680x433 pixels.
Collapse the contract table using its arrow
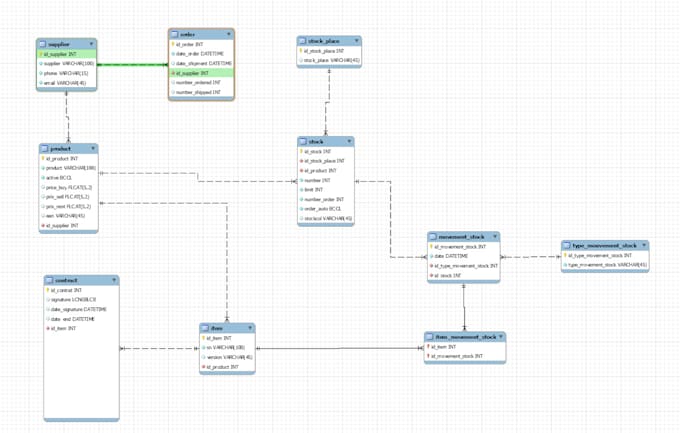pos(114,280)
